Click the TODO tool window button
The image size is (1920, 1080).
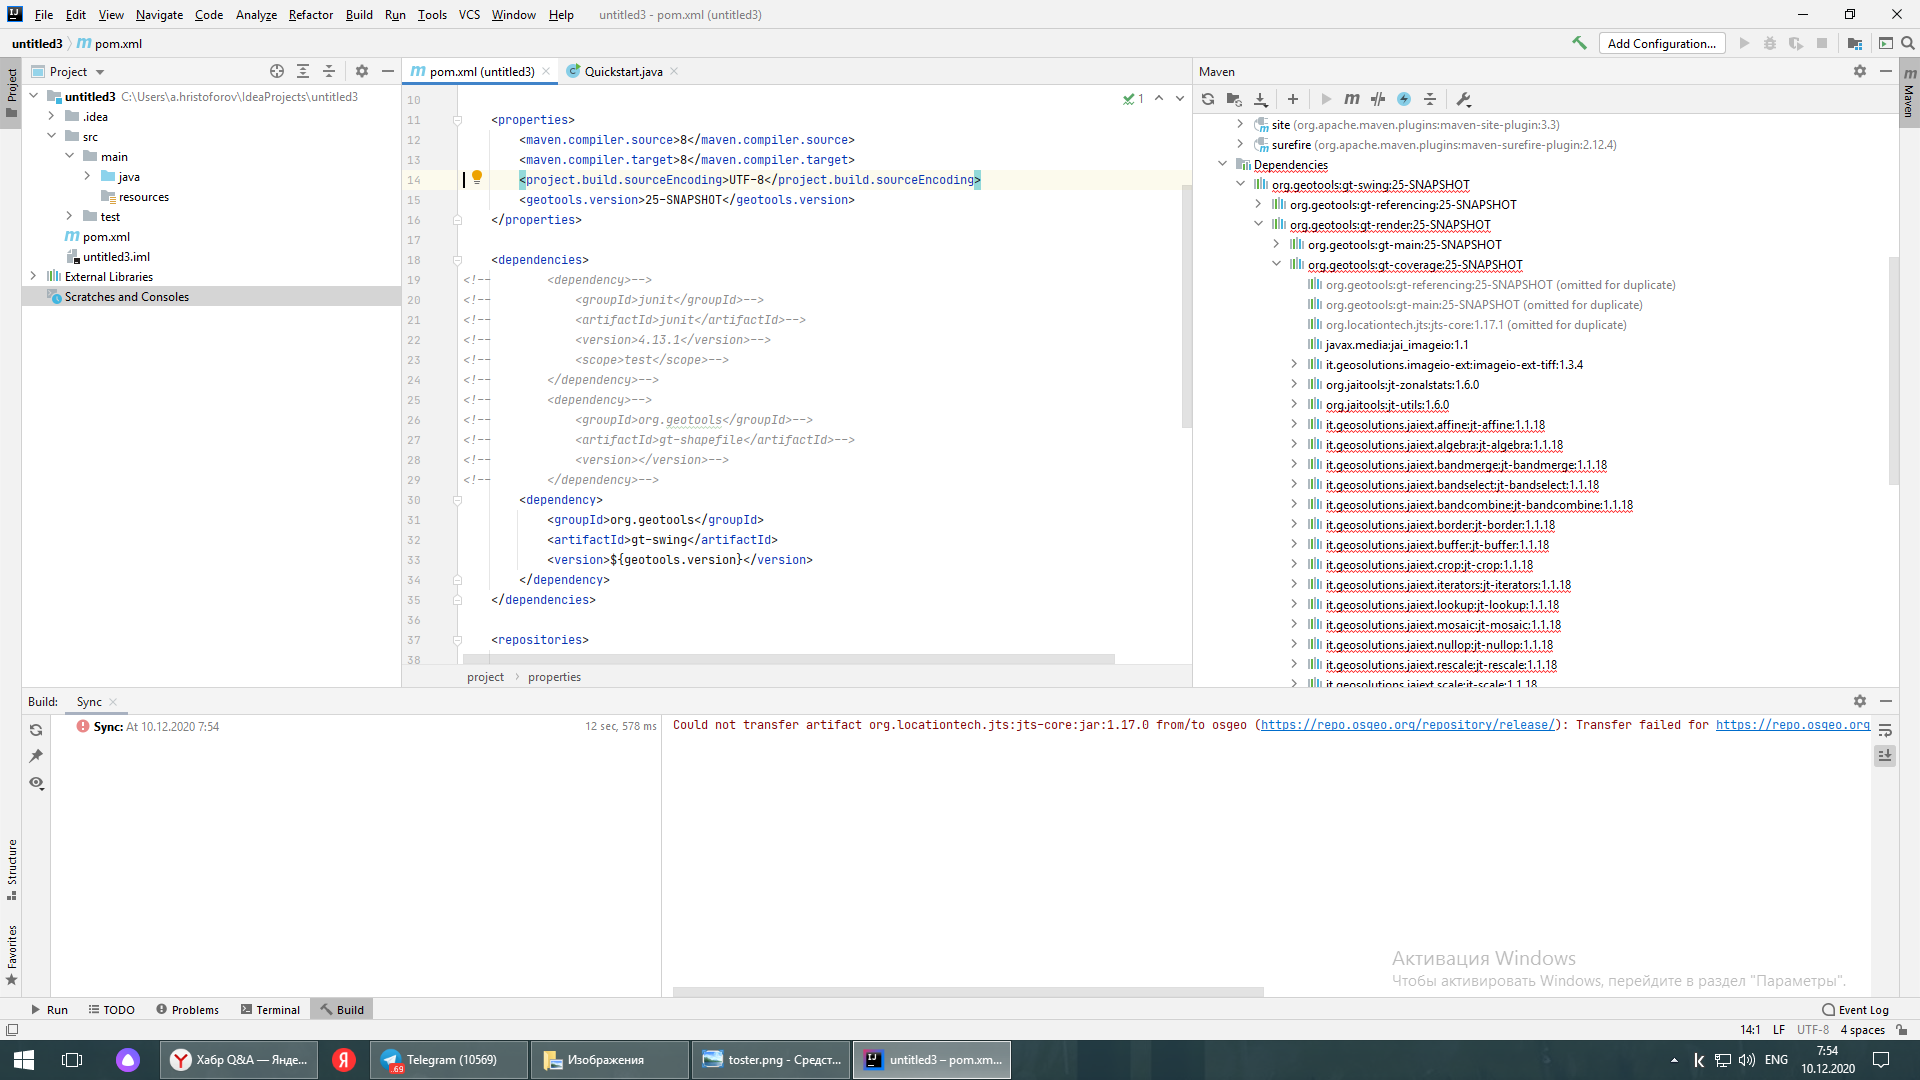[x=112, y=1009]
